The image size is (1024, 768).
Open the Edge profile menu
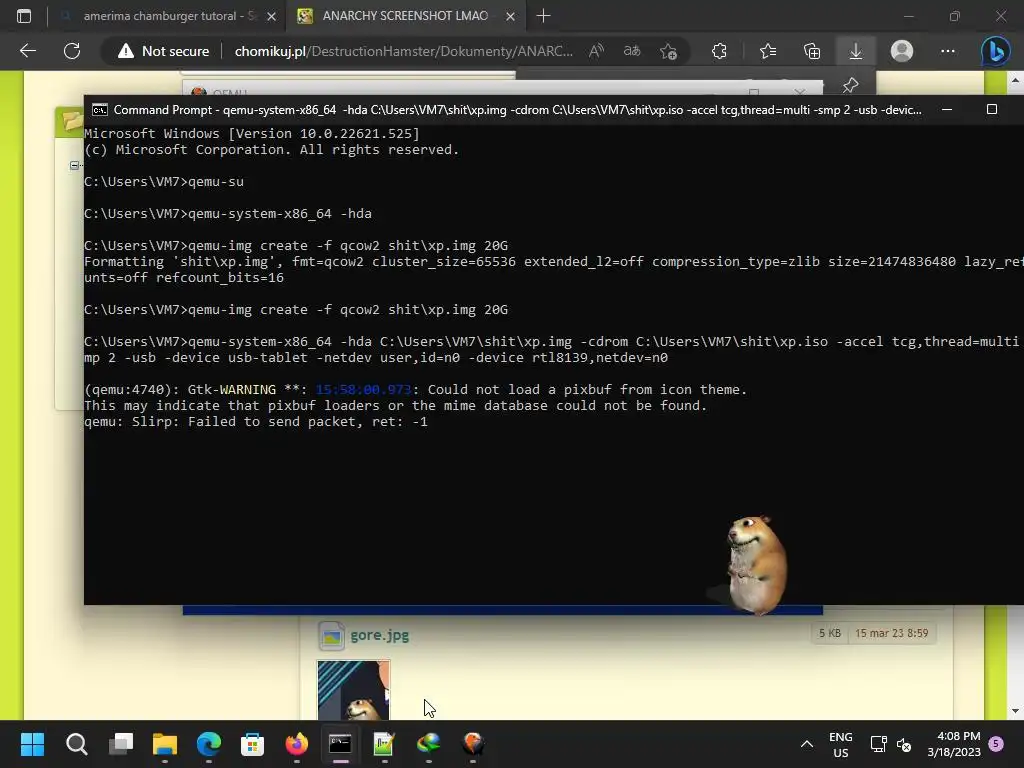tap(902, 51)
